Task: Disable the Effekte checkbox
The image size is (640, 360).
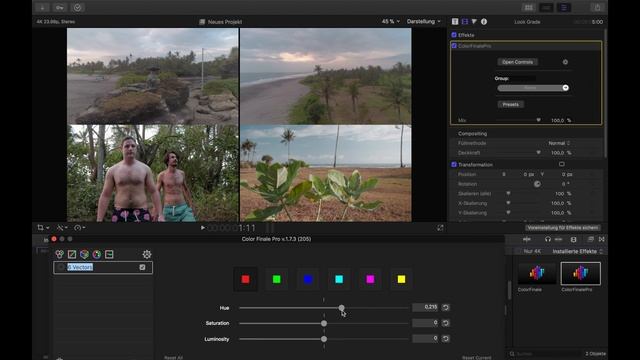Action: tap(454, 35)
